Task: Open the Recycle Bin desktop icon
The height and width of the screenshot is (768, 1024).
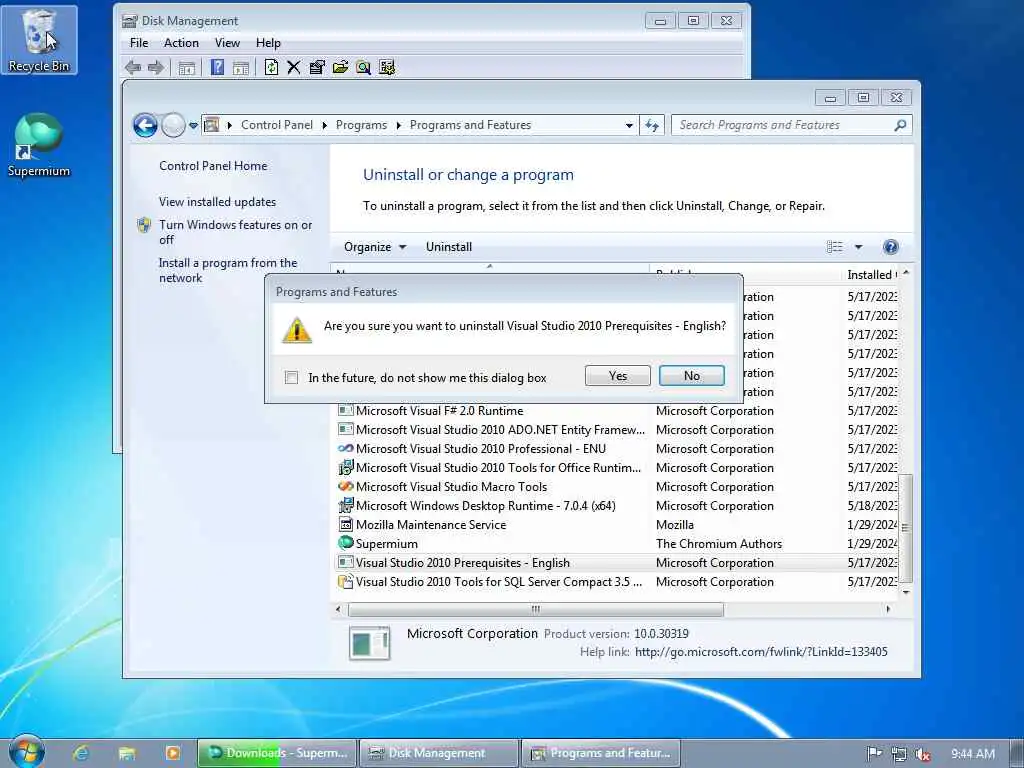Action: pyautogui.click(x=39, y=40)
